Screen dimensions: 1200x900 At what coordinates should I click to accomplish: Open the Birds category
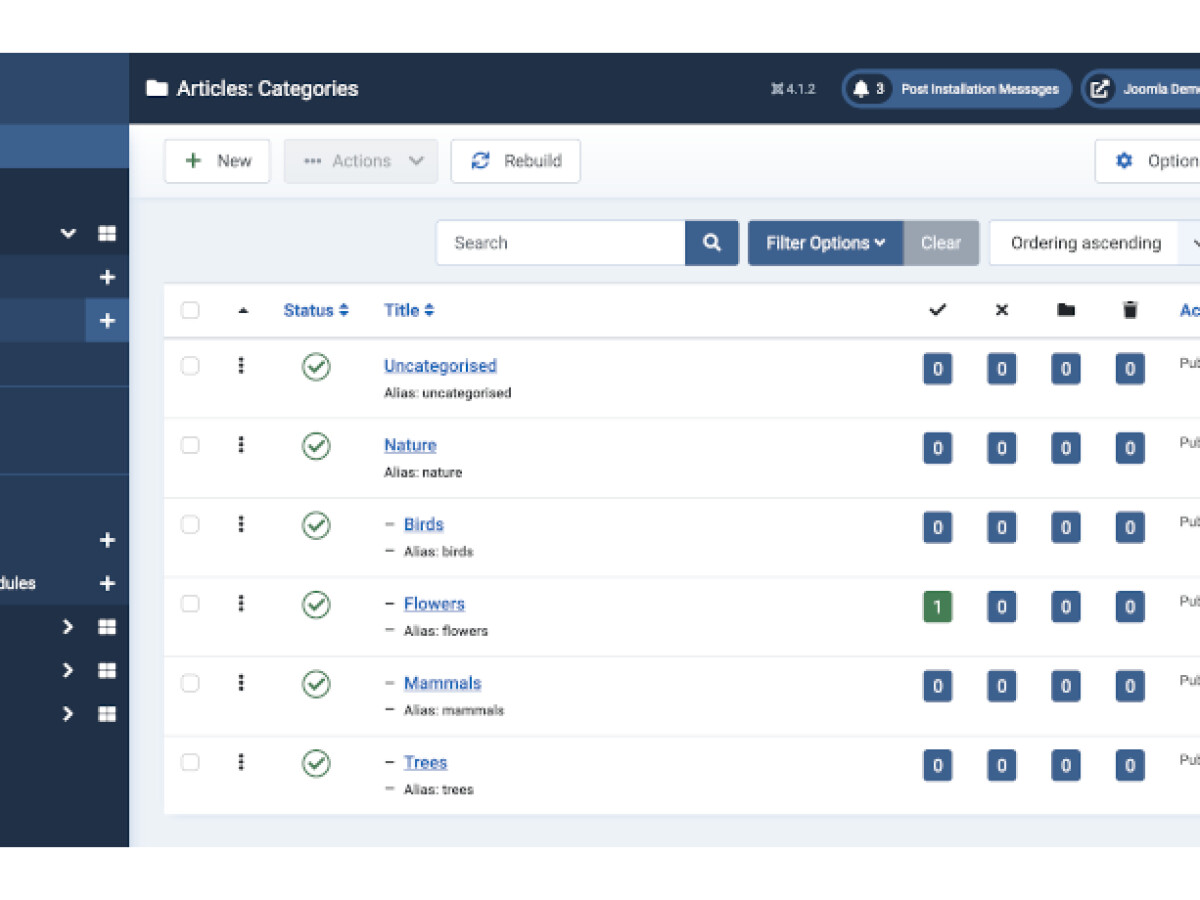[424, 524]
